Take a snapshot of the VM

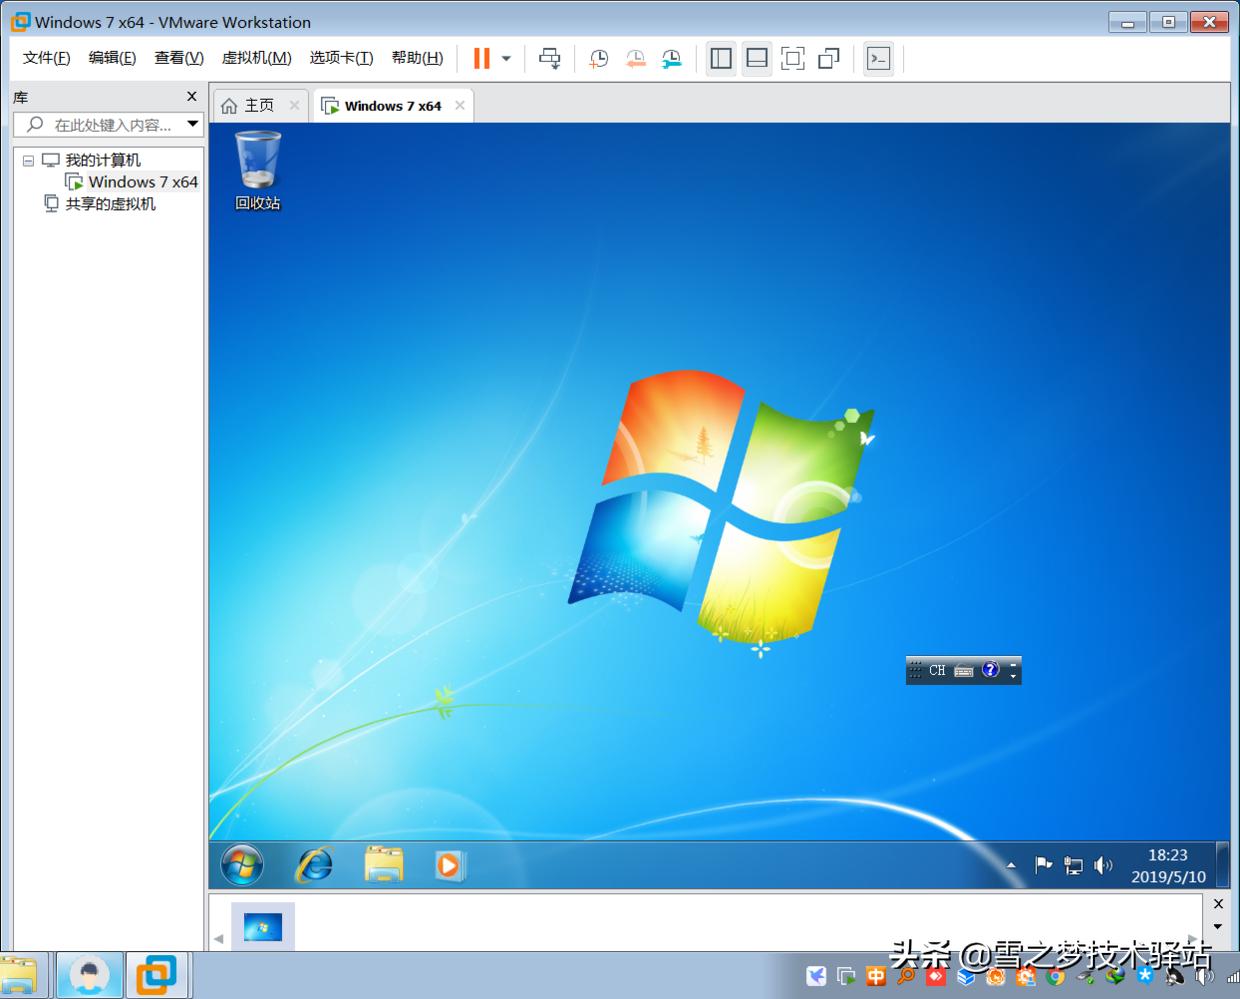tap(598, 58)
